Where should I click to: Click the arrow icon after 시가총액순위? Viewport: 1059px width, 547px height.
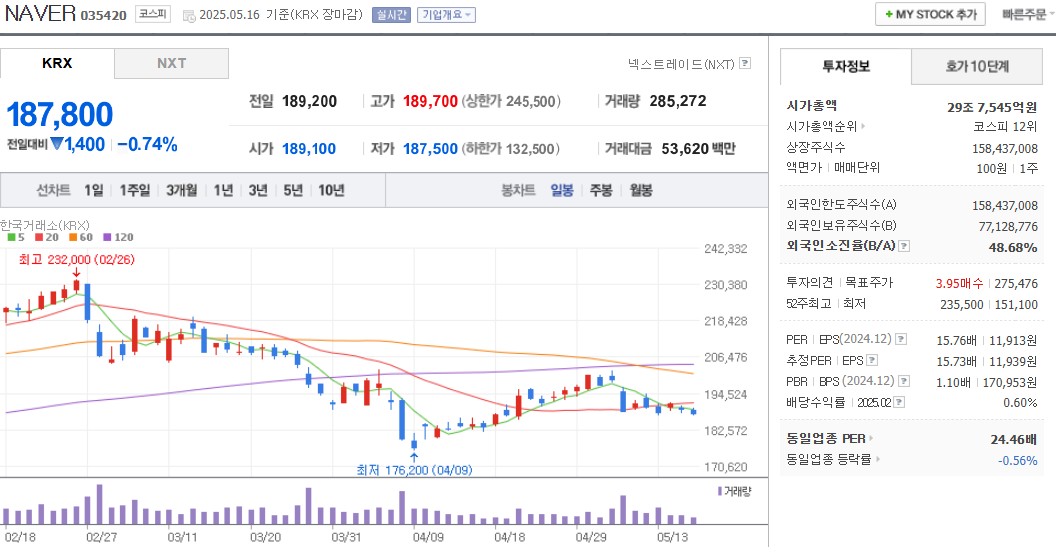(863, 126)
